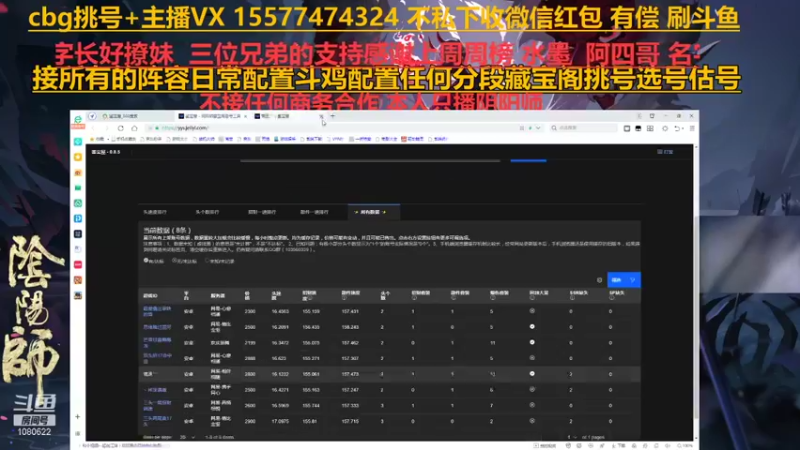Viewport: 800px width, 450px height.
Task: Click the browser forward arrow
Action: tap(107, 128)
